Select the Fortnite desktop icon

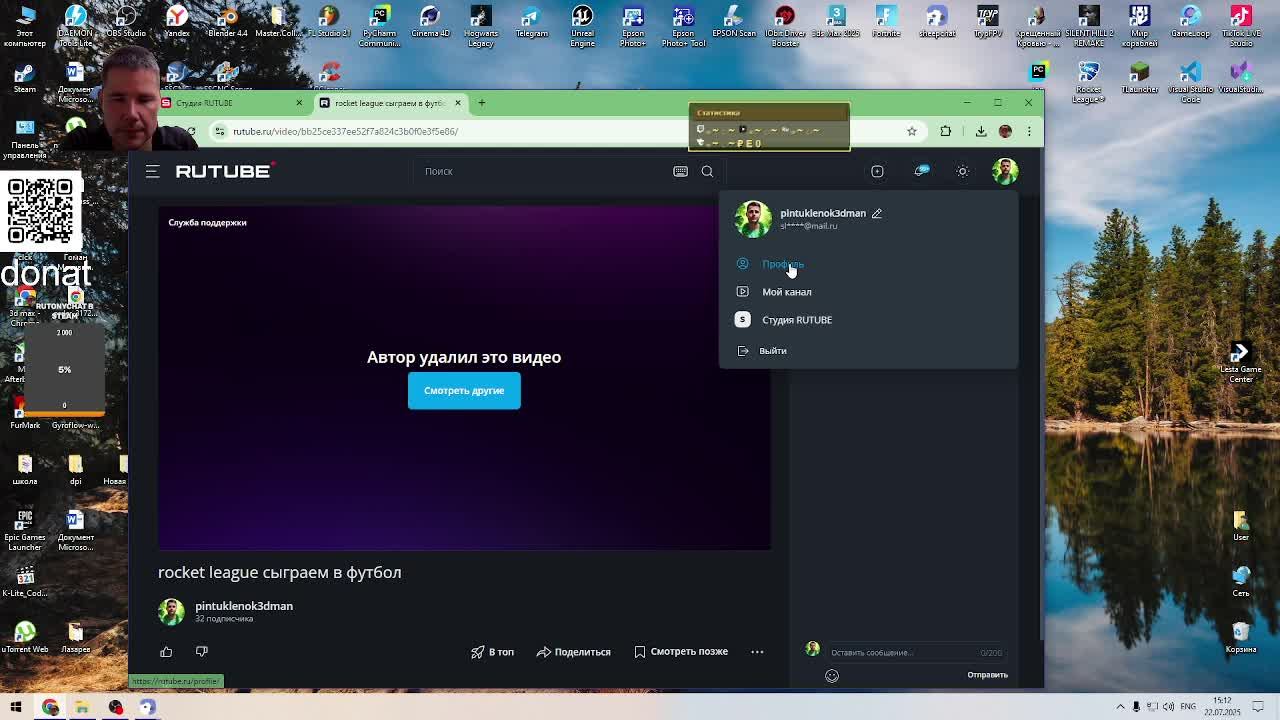coord(886,22)
